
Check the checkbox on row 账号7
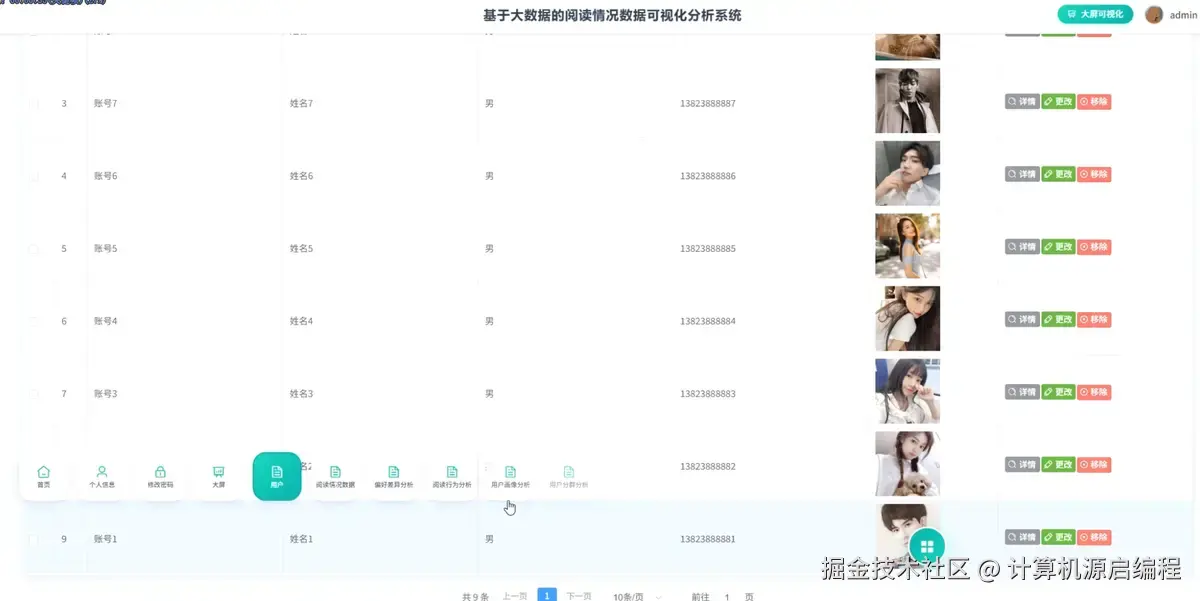coord(32,103)
